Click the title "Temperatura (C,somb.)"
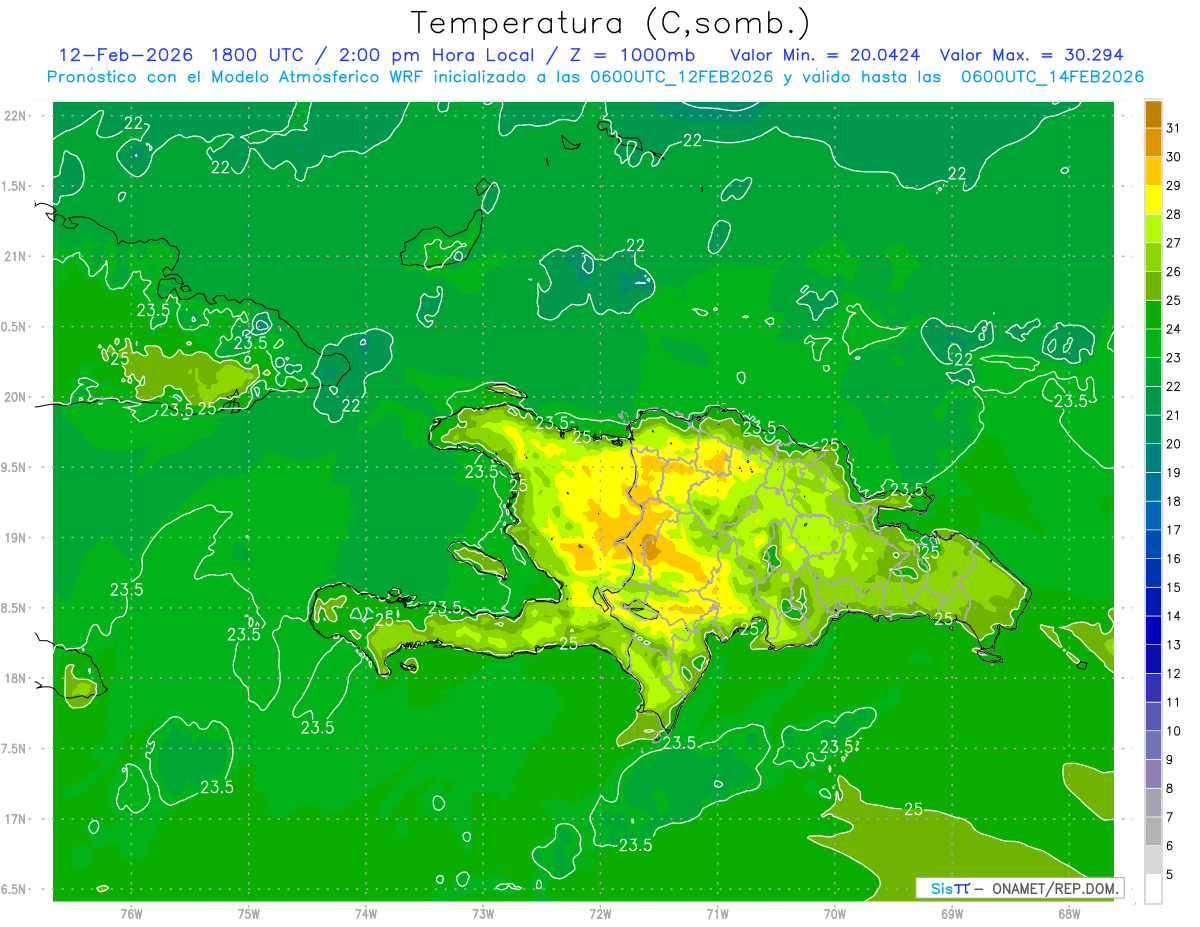This screenshot has height=927, width=1200. point(611,23)
